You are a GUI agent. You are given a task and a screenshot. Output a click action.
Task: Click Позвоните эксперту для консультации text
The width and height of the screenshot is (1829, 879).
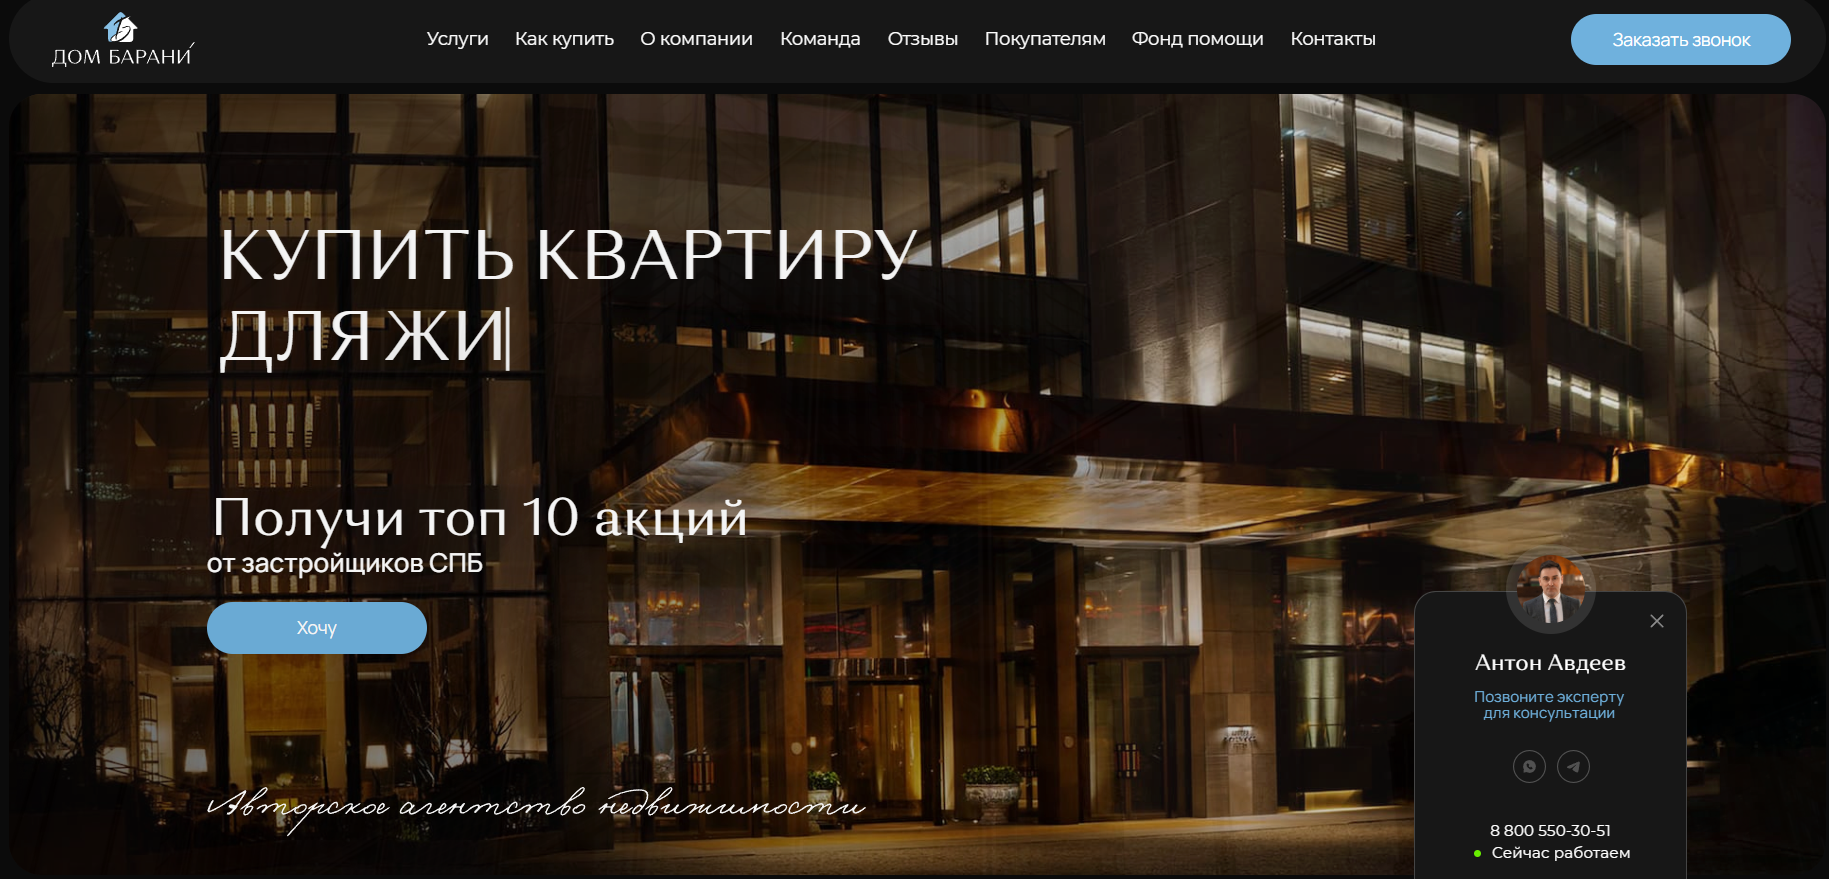click(x=1549, y=705)
